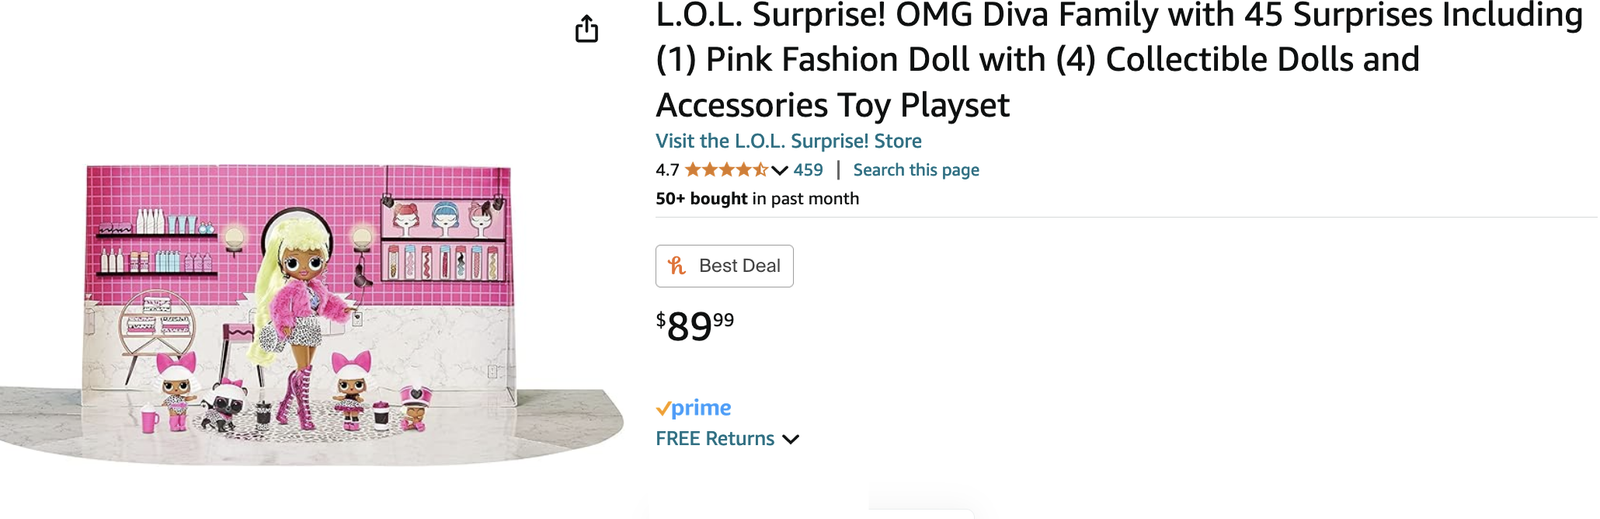Click the 4.7 rating number
1600x519 pixels.
click(667, 170)
